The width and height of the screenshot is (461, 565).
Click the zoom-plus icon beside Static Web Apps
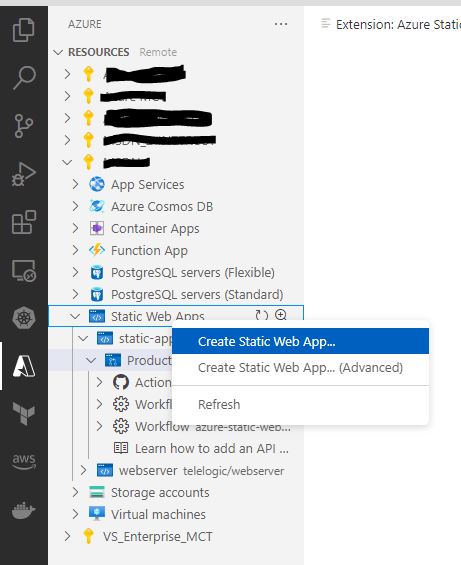[281, 315]
